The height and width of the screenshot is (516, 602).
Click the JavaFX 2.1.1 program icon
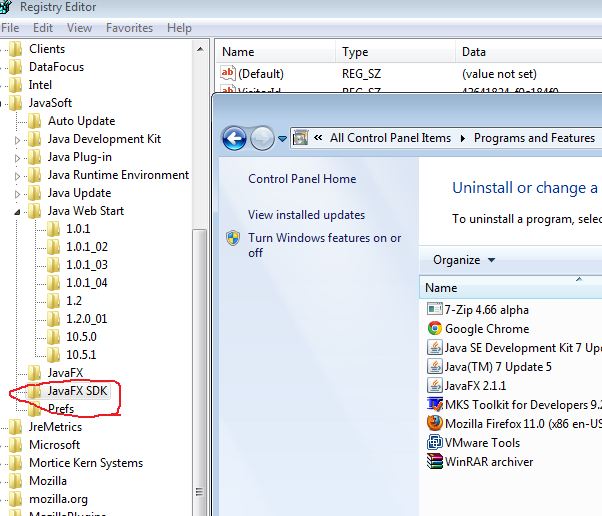[434, 386]
